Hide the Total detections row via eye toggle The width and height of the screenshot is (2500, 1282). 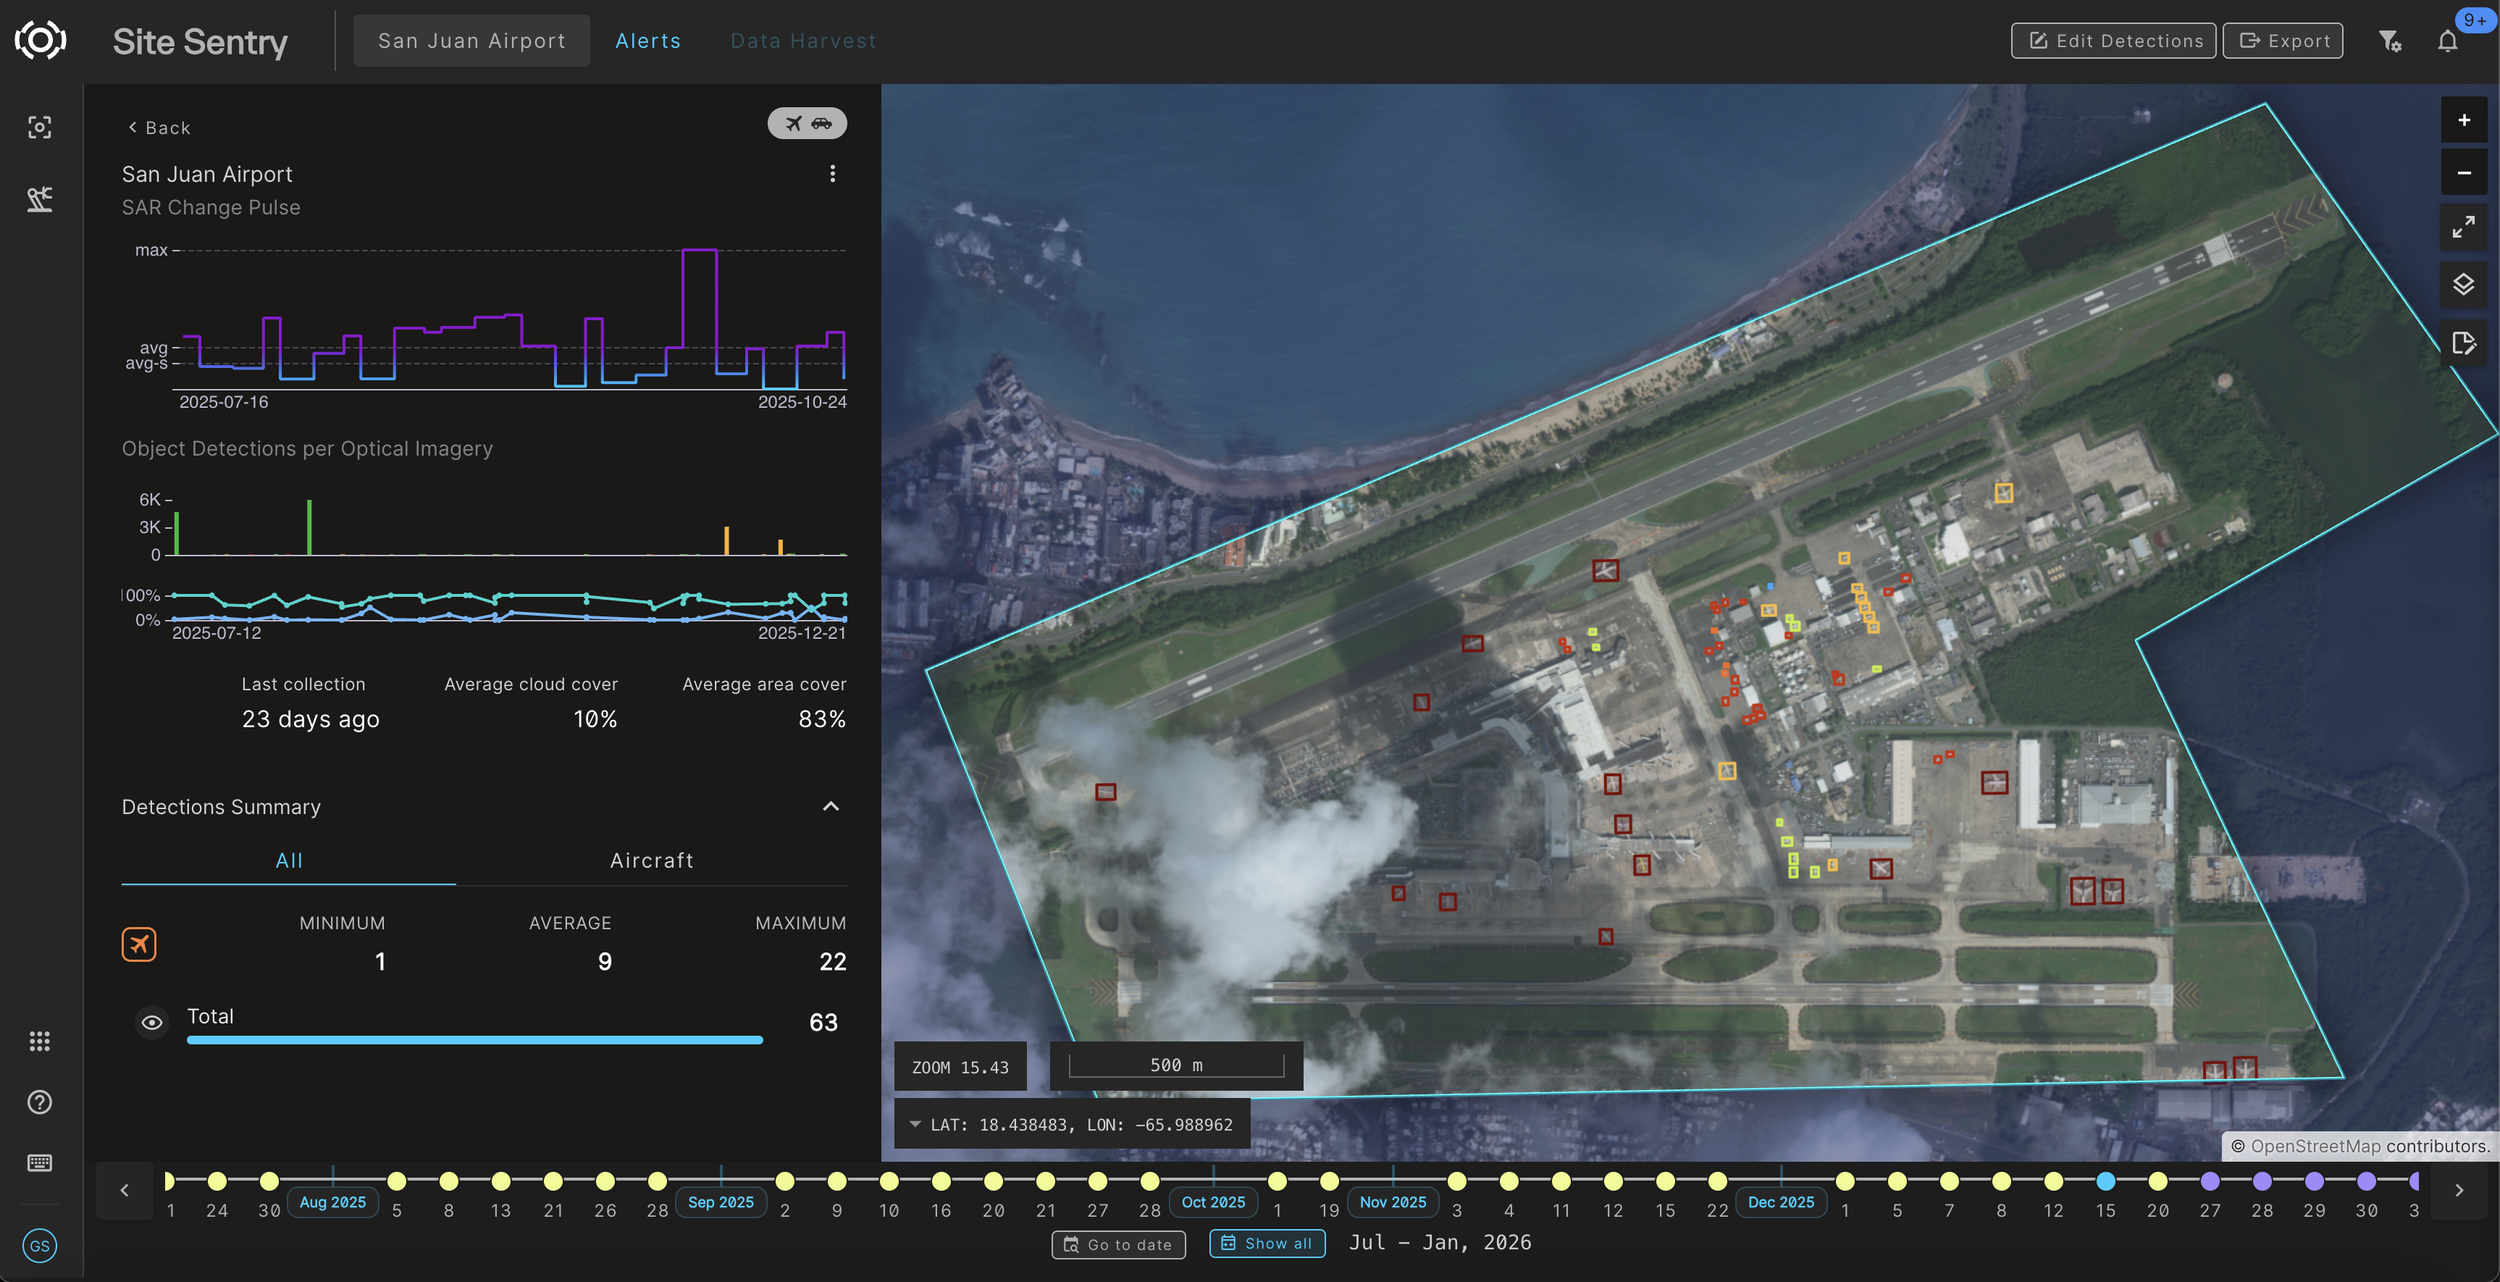coord(152,1022)
